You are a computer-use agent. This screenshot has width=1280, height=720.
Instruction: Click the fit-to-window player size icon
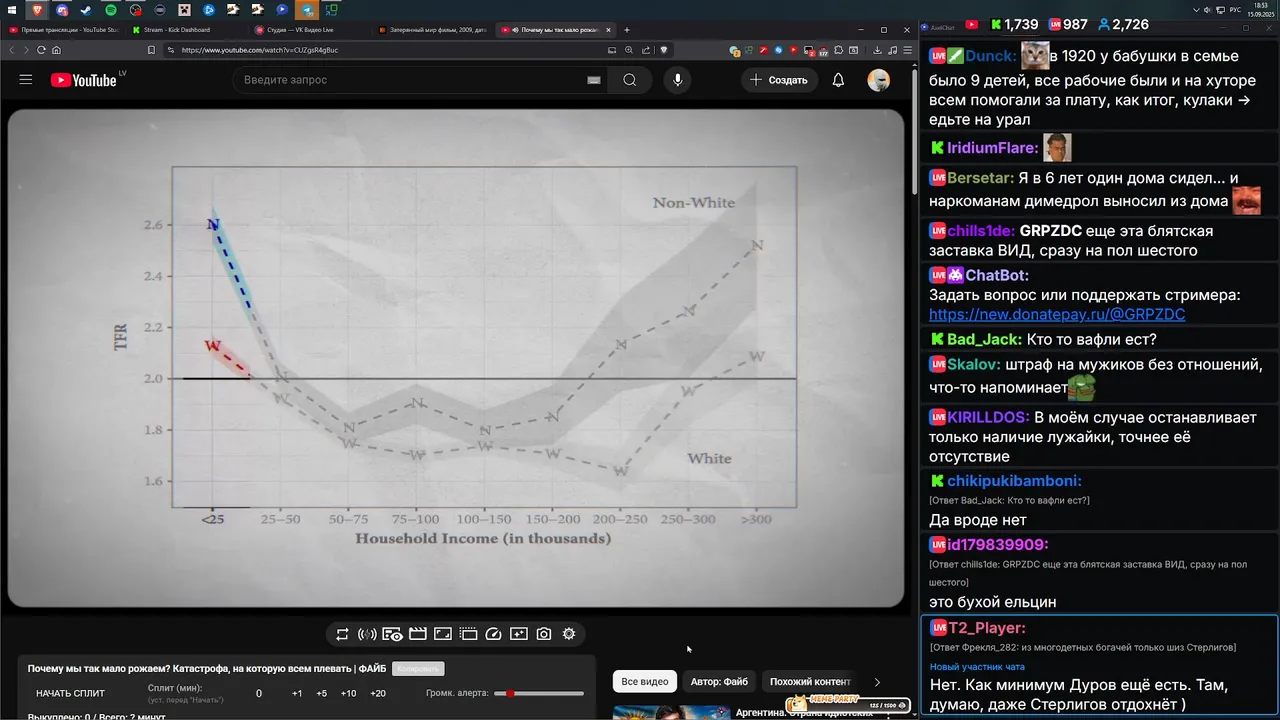[443, 634]
